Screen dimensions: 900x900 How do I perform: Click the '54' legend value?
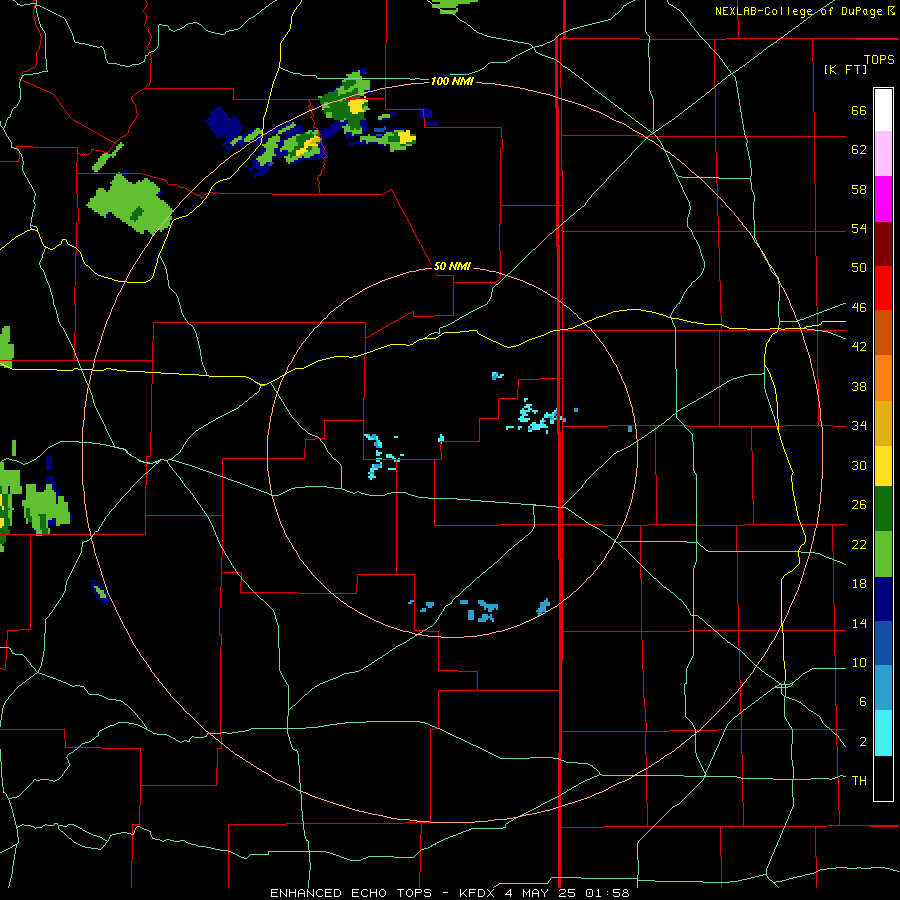pos(859,228)
